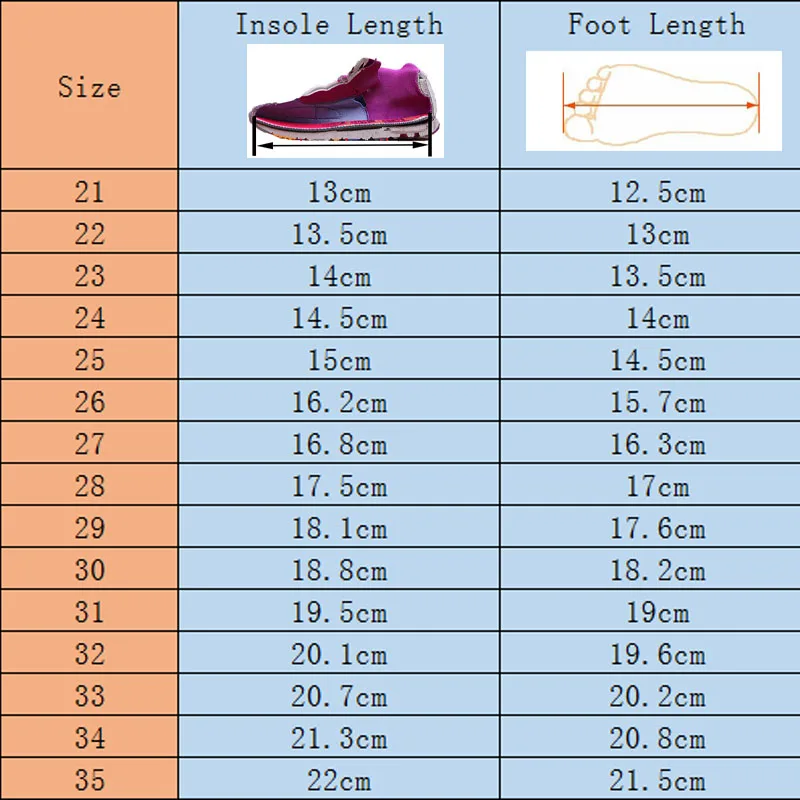Click the Foot Length header text
Viewport: 800px width, 800px height.
click(x=656, y=25)
